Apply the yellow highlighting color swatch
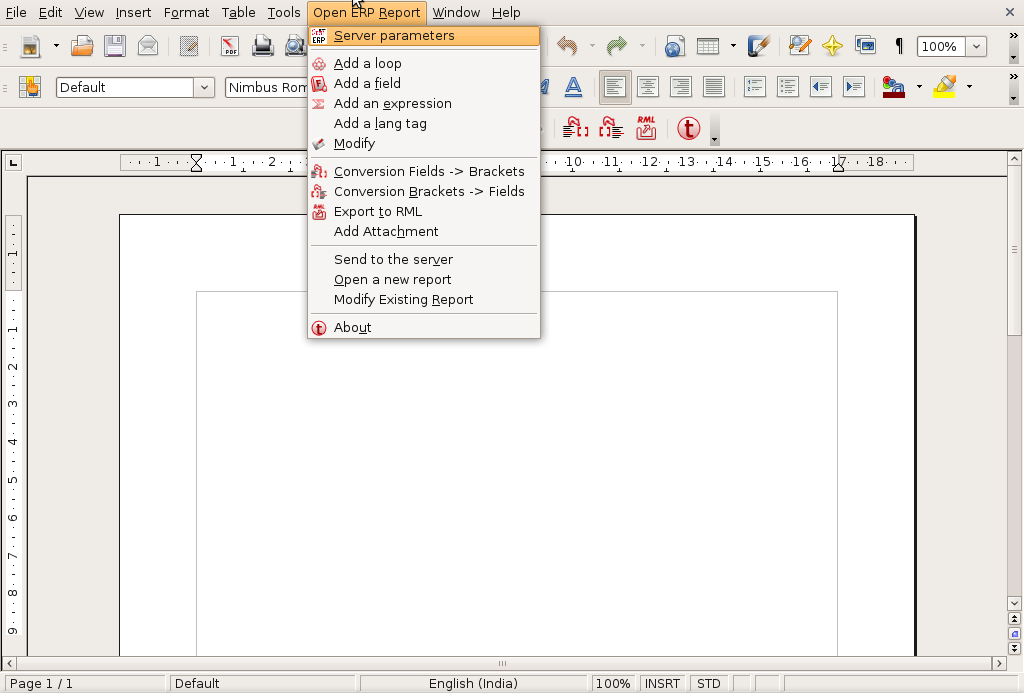 (944, 87)
